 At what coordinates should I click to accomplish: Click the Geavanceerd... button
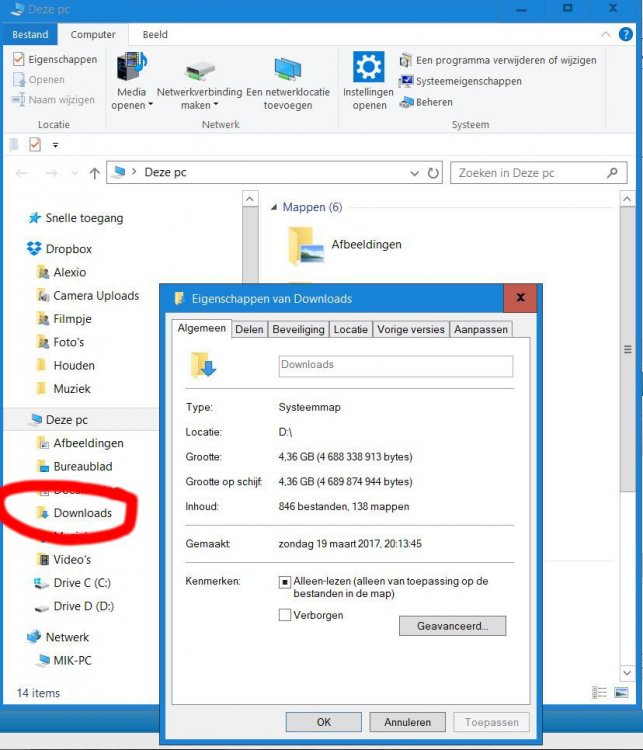[x=453, y=626]
